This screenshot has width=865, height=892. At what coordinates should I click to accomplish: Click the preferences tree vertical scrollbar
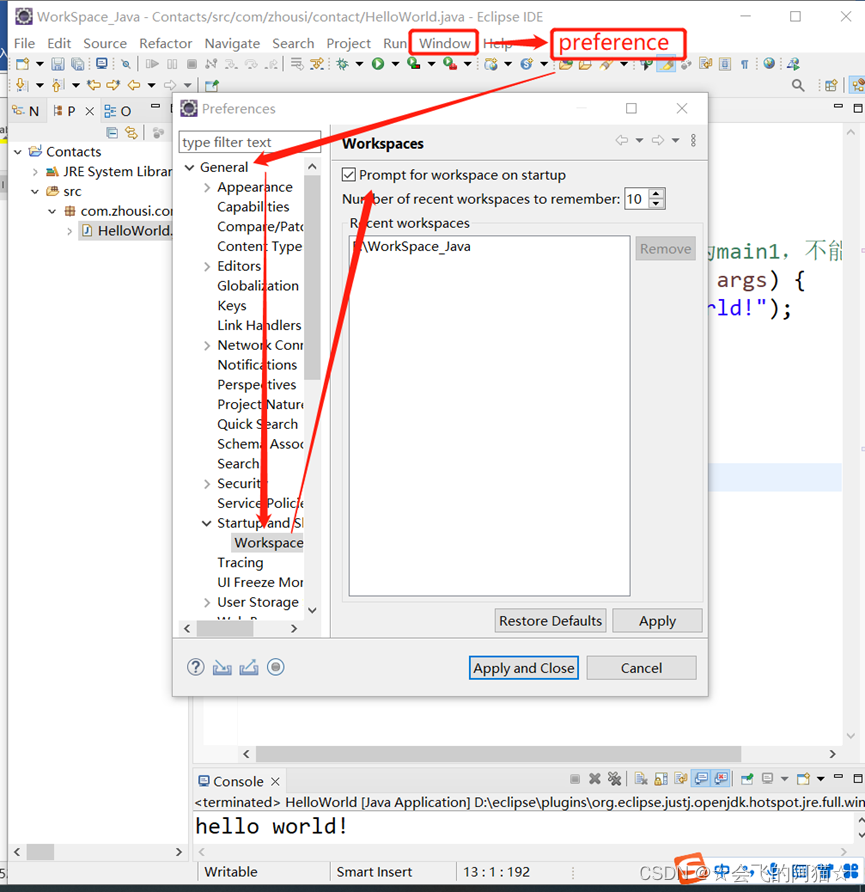(x=312, y=278)
